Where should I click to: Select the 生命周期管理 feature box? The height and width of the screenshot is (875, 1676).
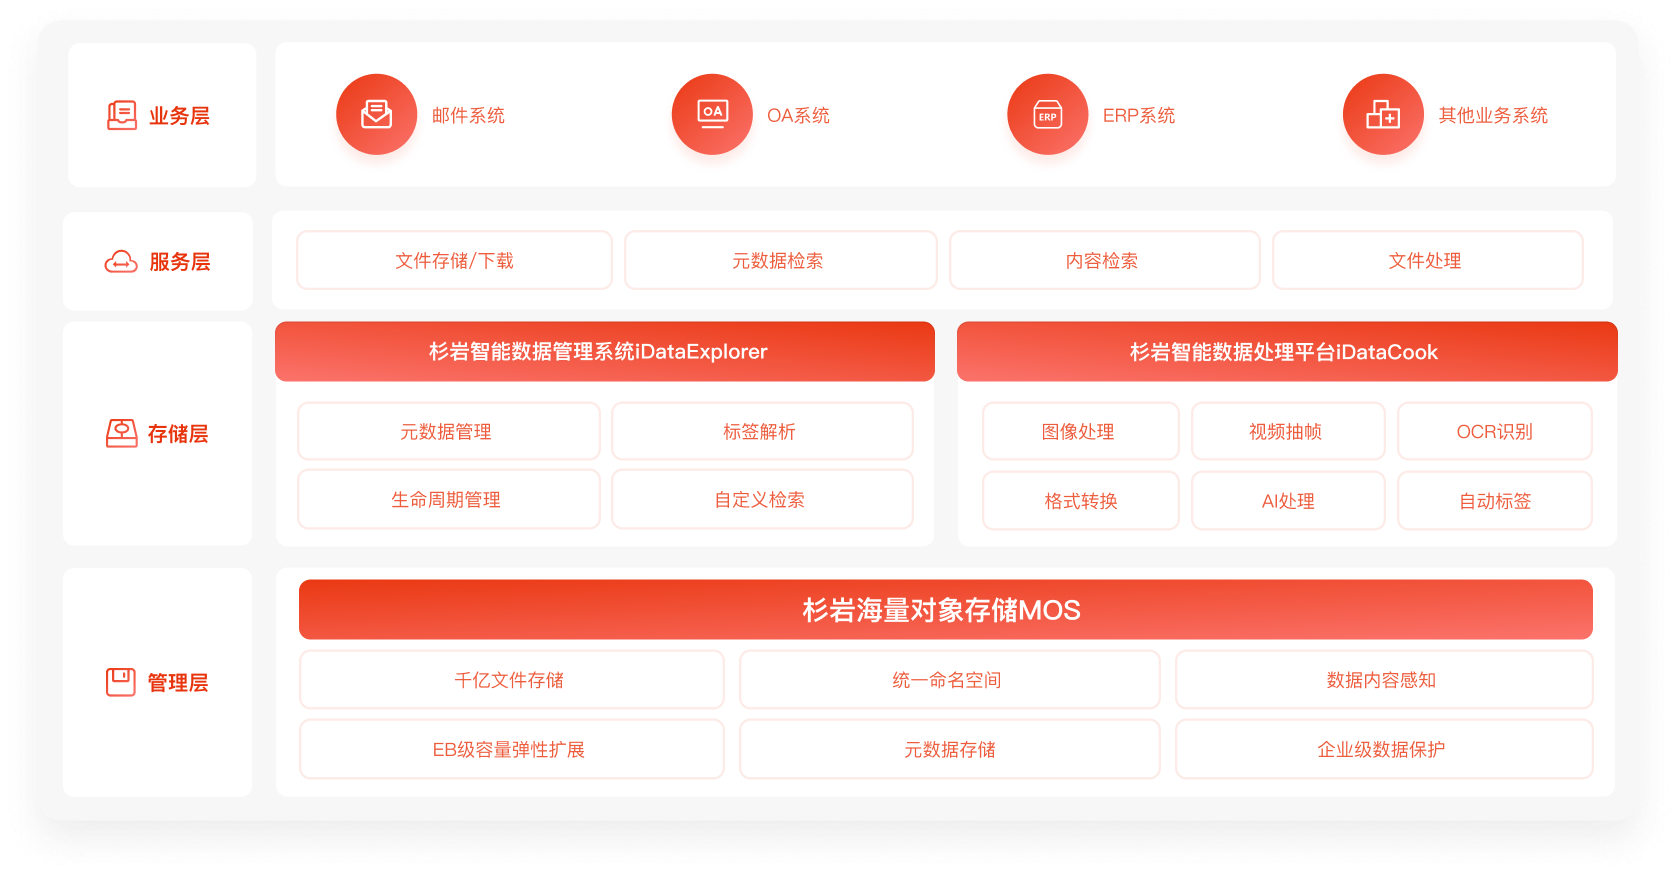[x=448, y=499]
